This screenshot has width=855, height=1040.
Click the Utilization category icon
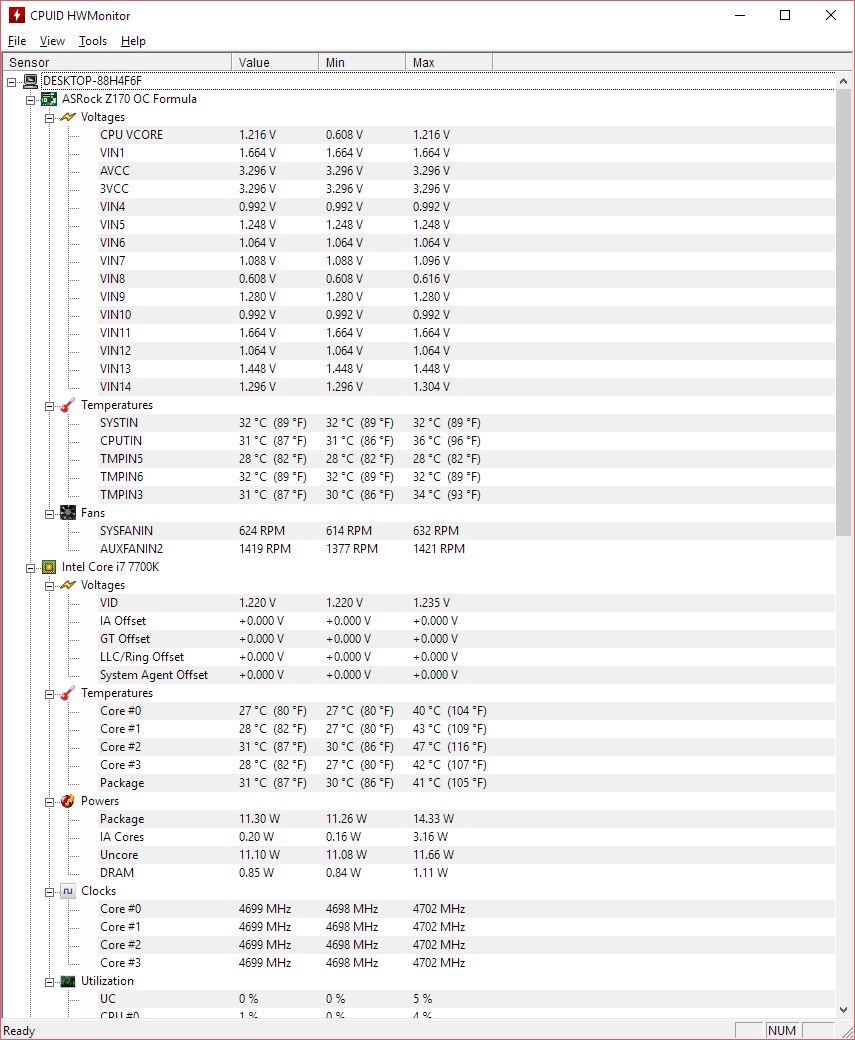point(68,981)
